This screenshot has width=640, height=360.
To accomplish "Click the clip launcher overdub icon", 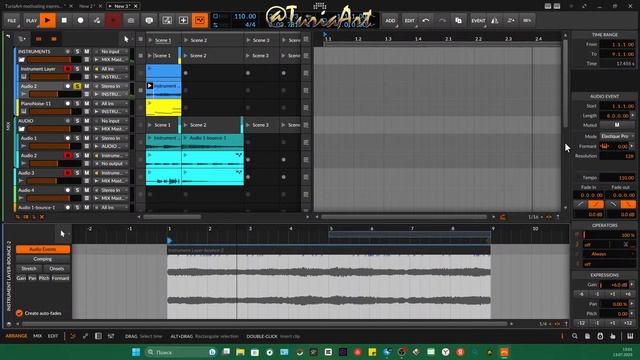I will (131, 20).
